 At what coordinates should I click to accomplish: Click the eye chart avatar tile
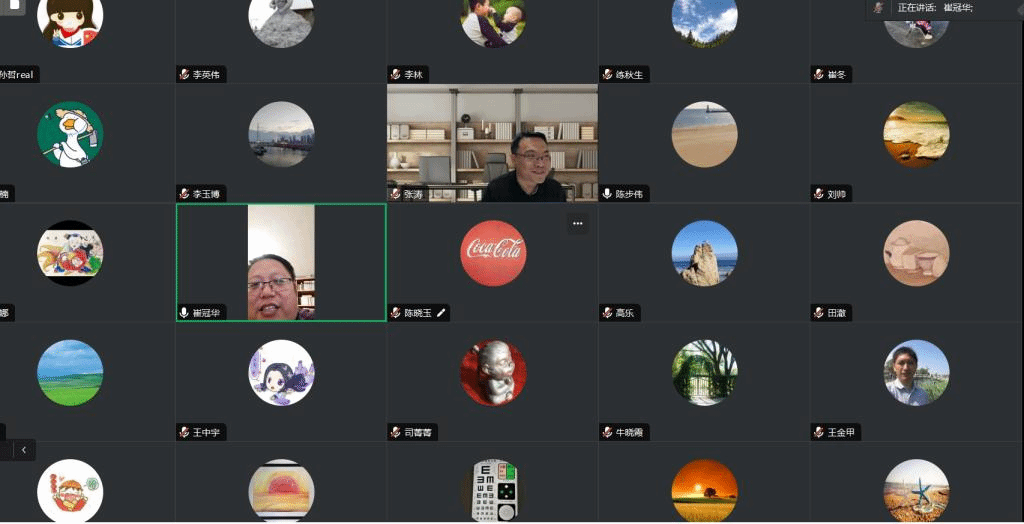pyautogui.click(x=493, y=490)
